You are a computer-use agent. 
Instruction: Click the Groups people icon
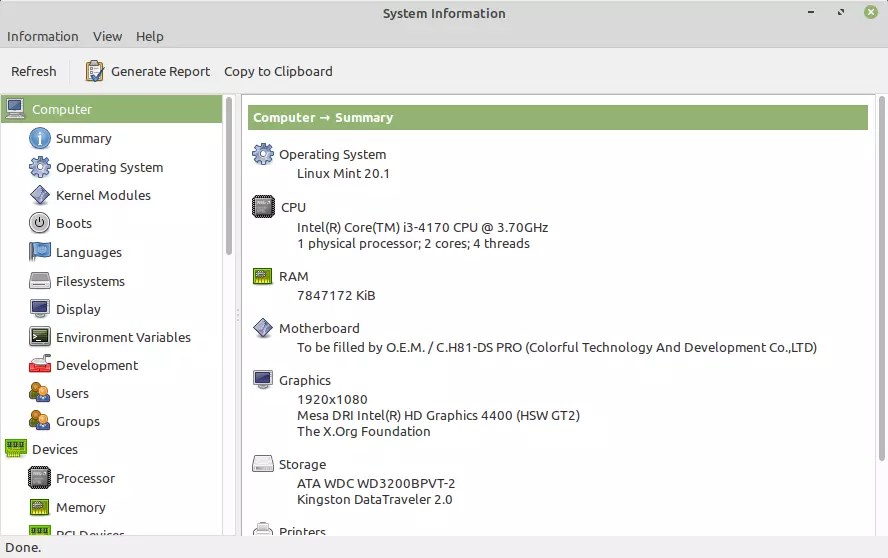point(40,421)
